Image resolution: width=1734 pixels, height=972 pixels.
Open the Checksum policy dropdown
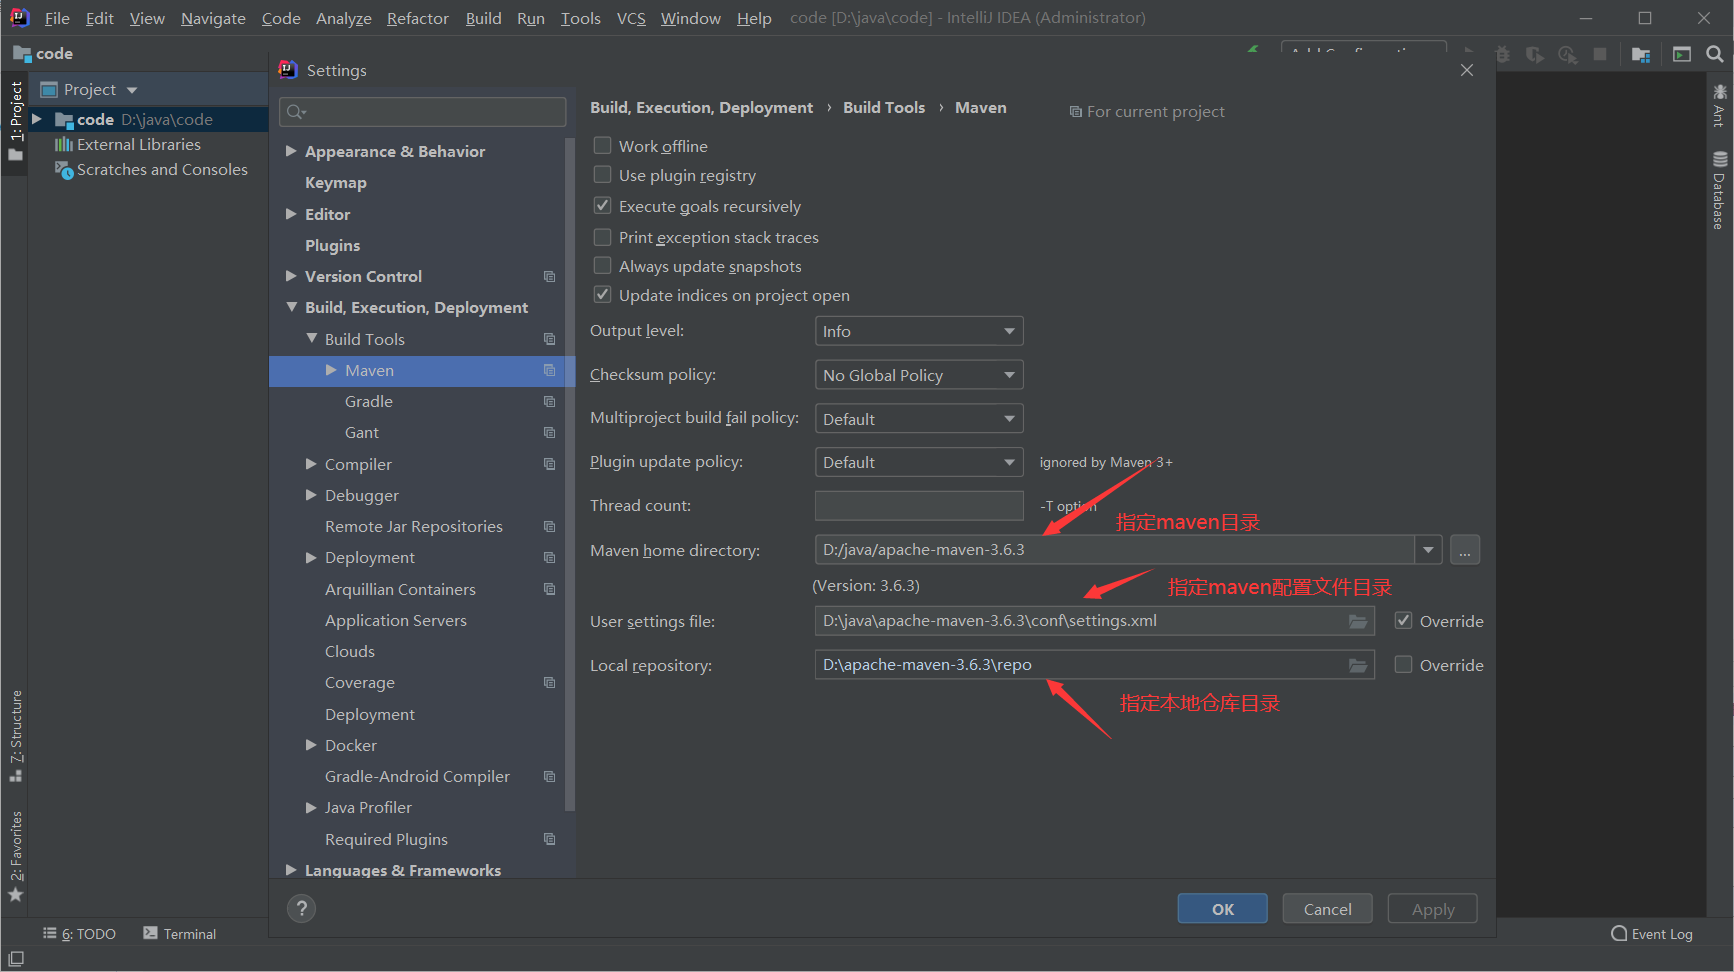919,375
